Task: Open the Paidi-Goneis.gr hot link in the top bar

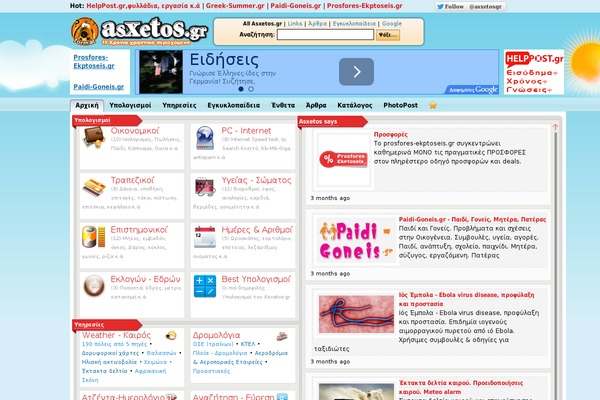Action: (x=295, y=6)
